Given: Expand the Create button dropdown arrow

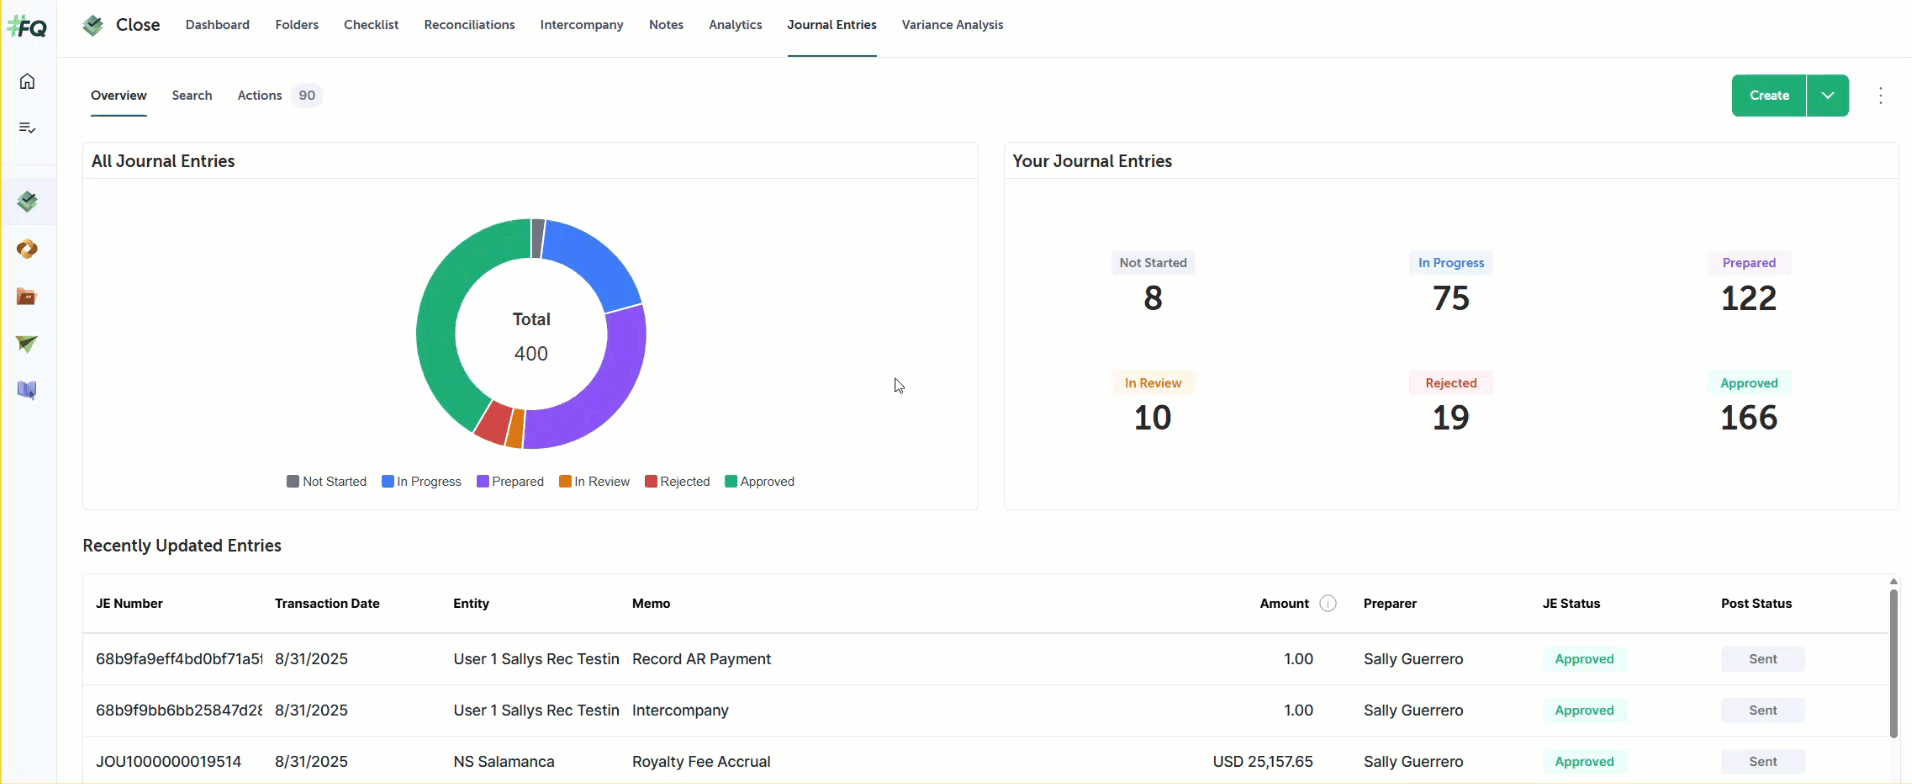Looking at the screenshot, I should click(x=1827, y=95).
